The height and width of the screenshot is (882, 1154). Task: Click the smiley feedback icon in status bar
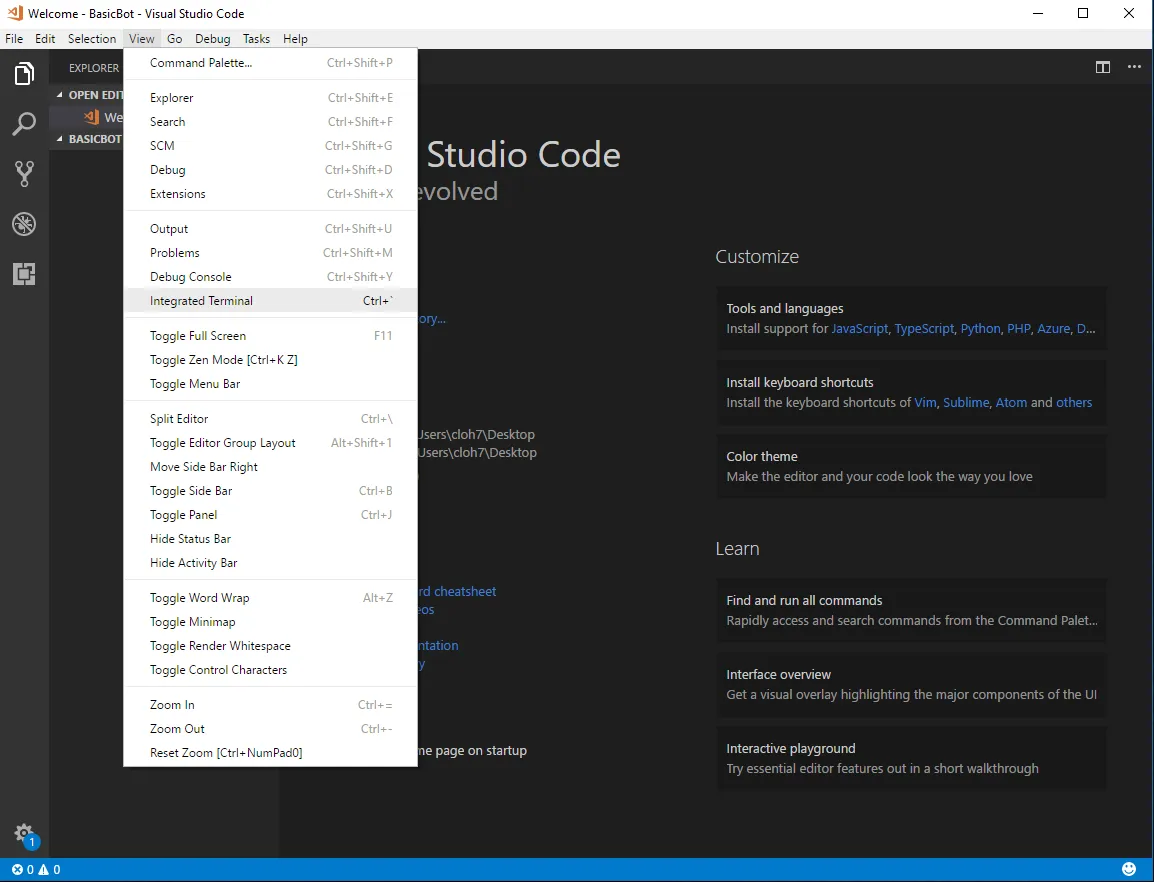[x=1129, y=869]
